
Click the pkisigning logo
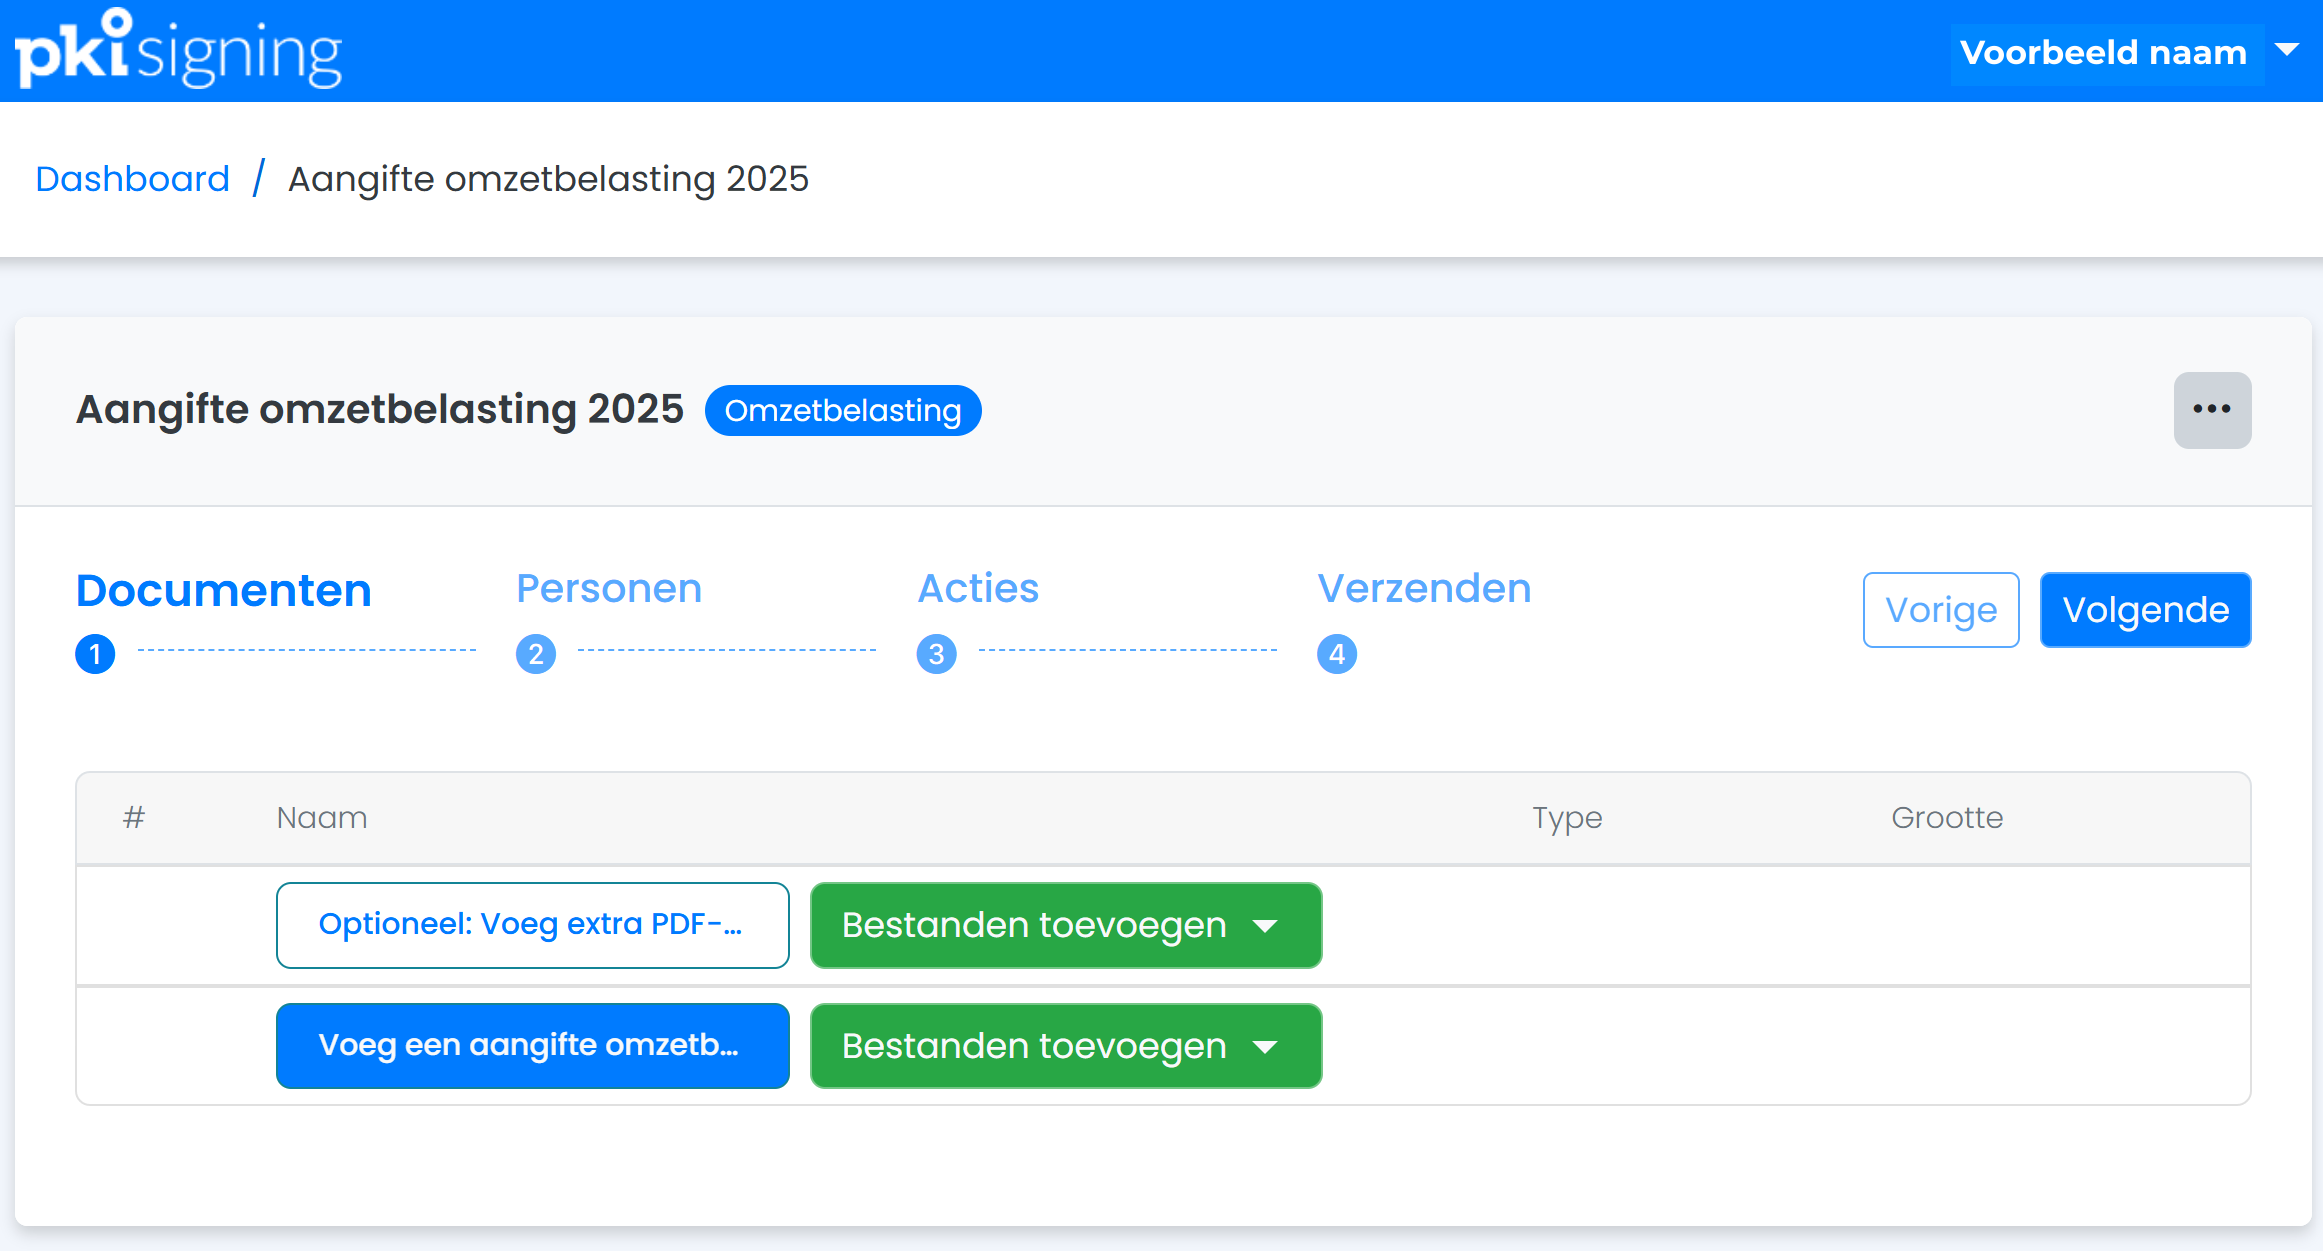[178, 49]
